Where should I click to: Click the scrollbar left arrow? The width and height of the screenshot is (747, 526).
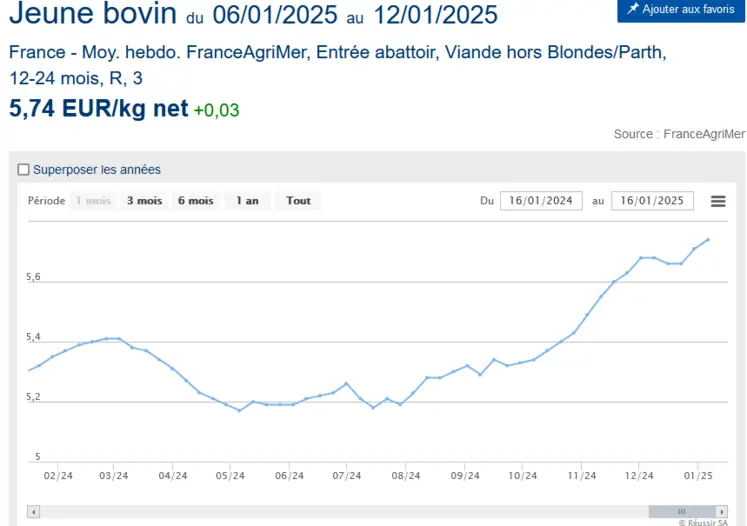point(33,512)
